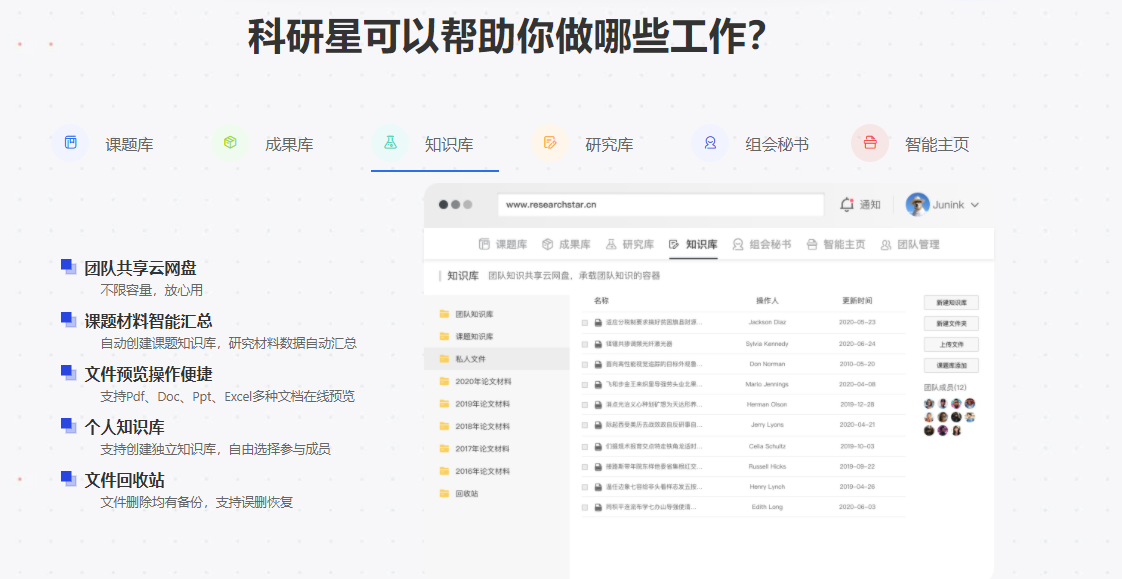Click the red 智能主页 feature icon

870,143
